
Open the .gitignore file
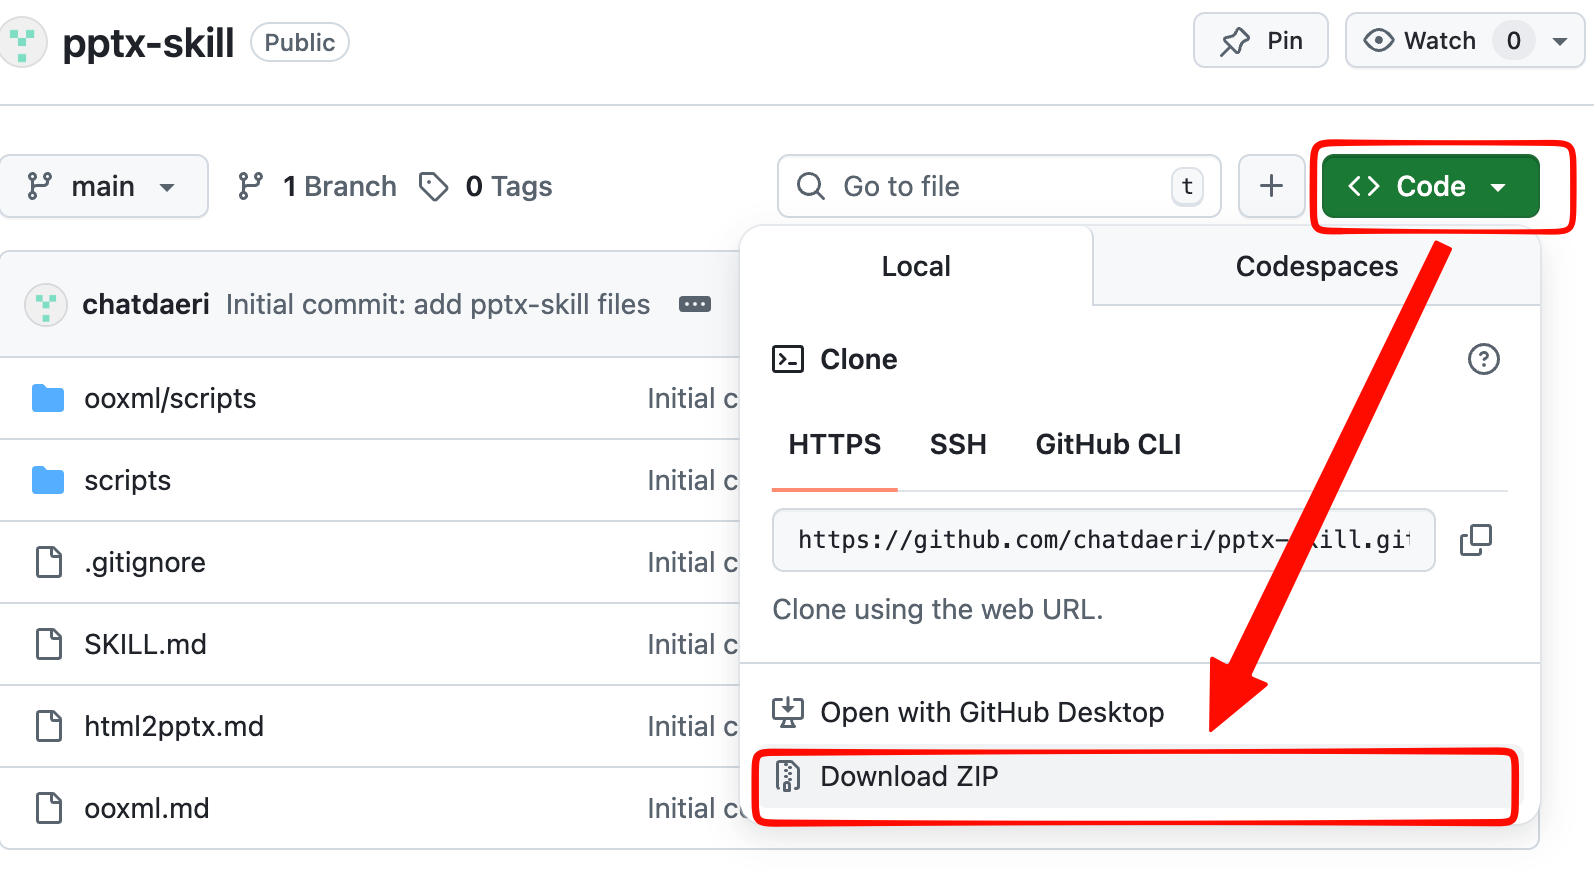coord(145,563)
